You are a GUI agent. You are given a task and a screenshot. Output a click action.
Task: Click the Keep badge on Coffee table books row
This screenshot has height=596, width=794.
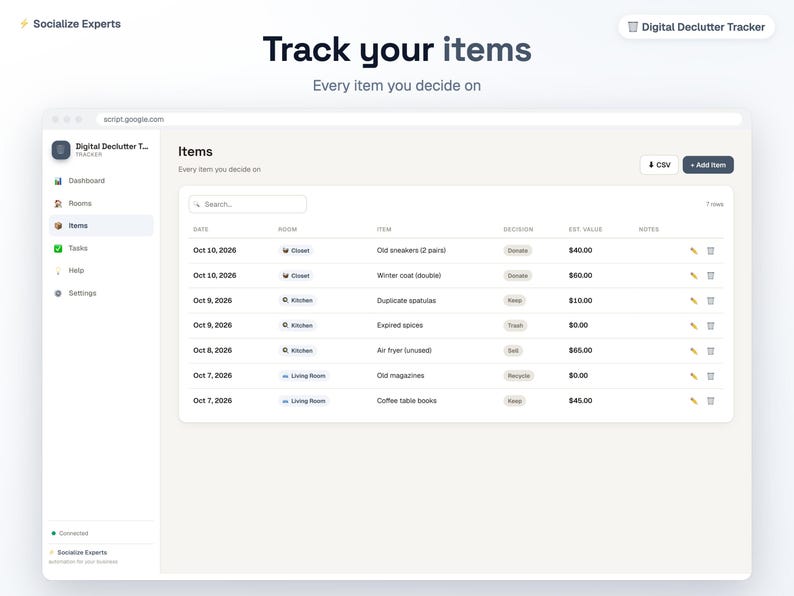coord(514,401)
